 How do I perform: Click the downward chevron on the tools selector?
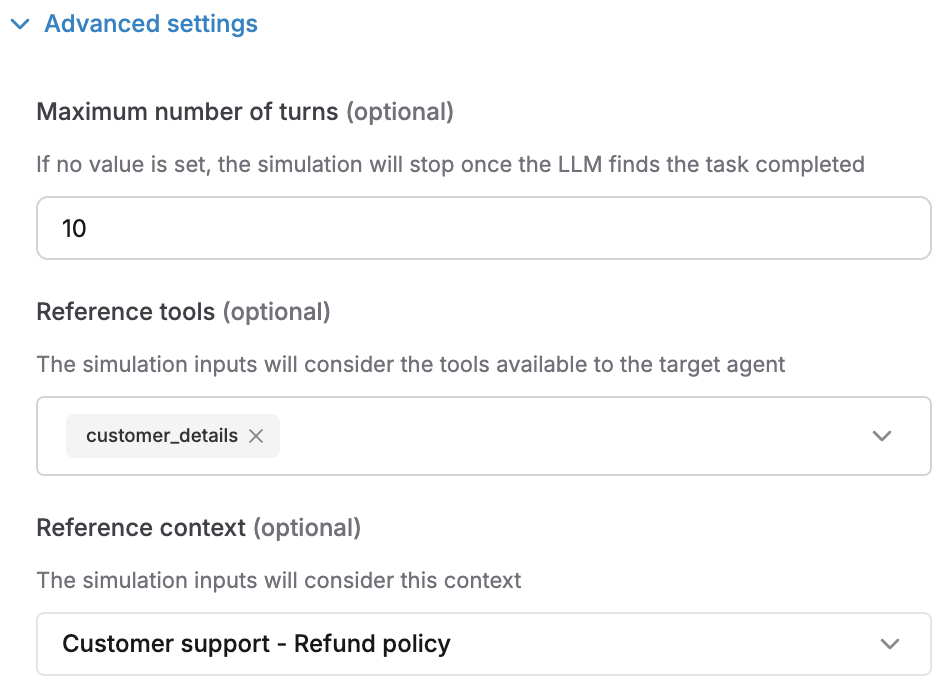(881, 436)
